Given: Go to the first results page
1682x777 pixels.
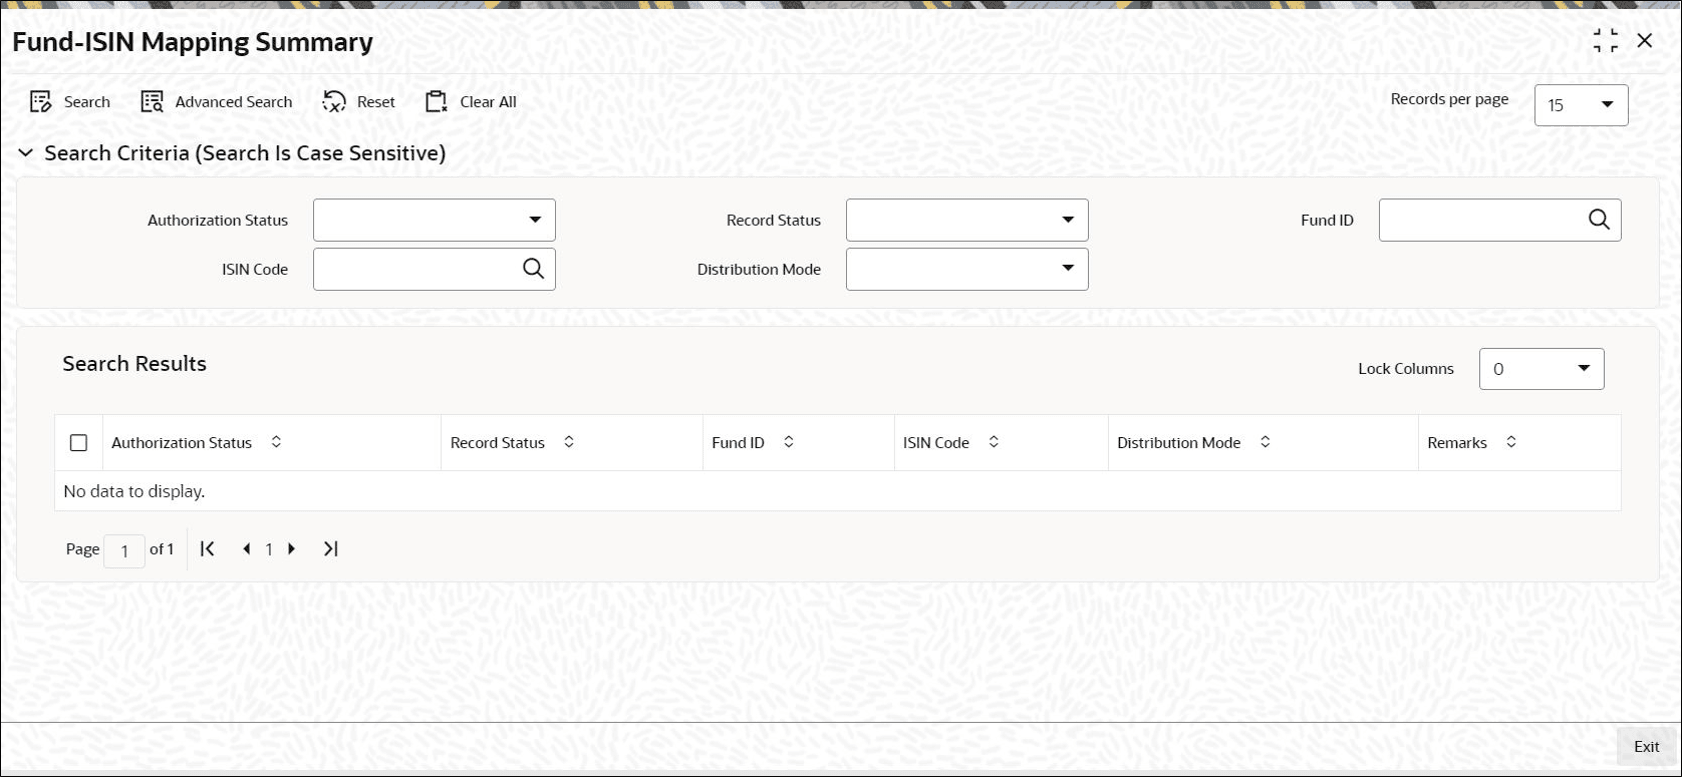Looking at the screenshot, I should 208,549.
